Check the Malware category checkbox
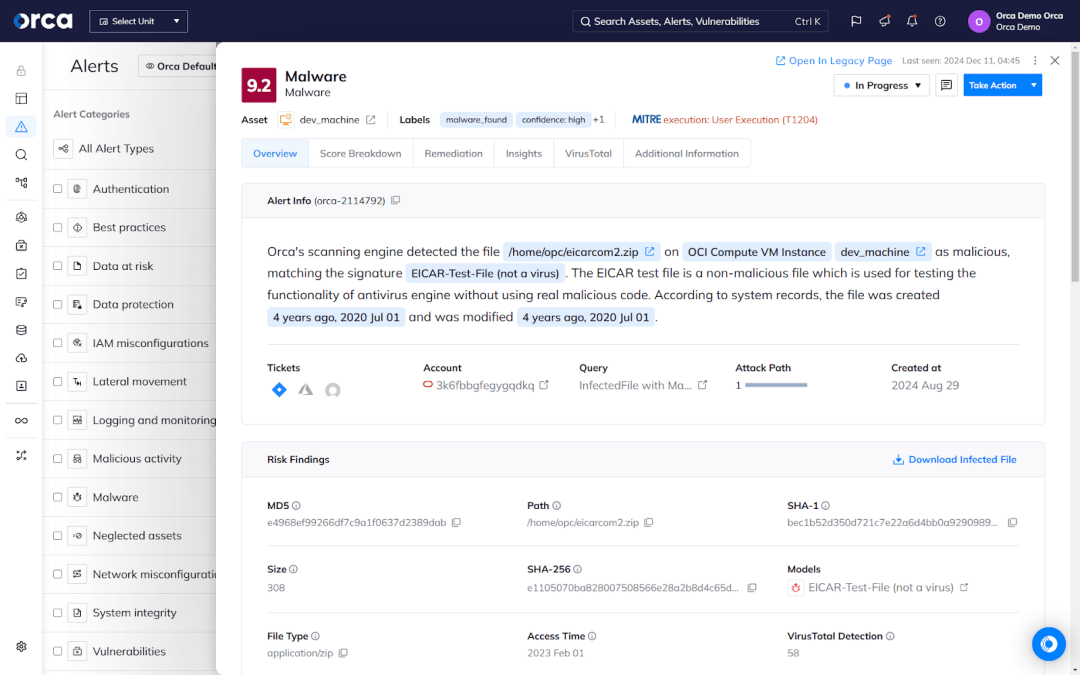This screenshot has height=675, width=1080. pyautogui.click(x=58, y=497)
